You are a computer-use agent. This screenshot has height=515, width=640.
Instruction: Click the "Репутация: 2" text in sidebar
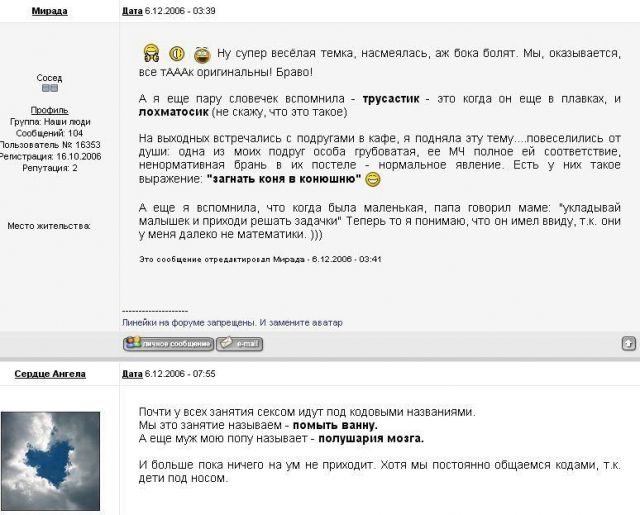[x=49, y=168]
